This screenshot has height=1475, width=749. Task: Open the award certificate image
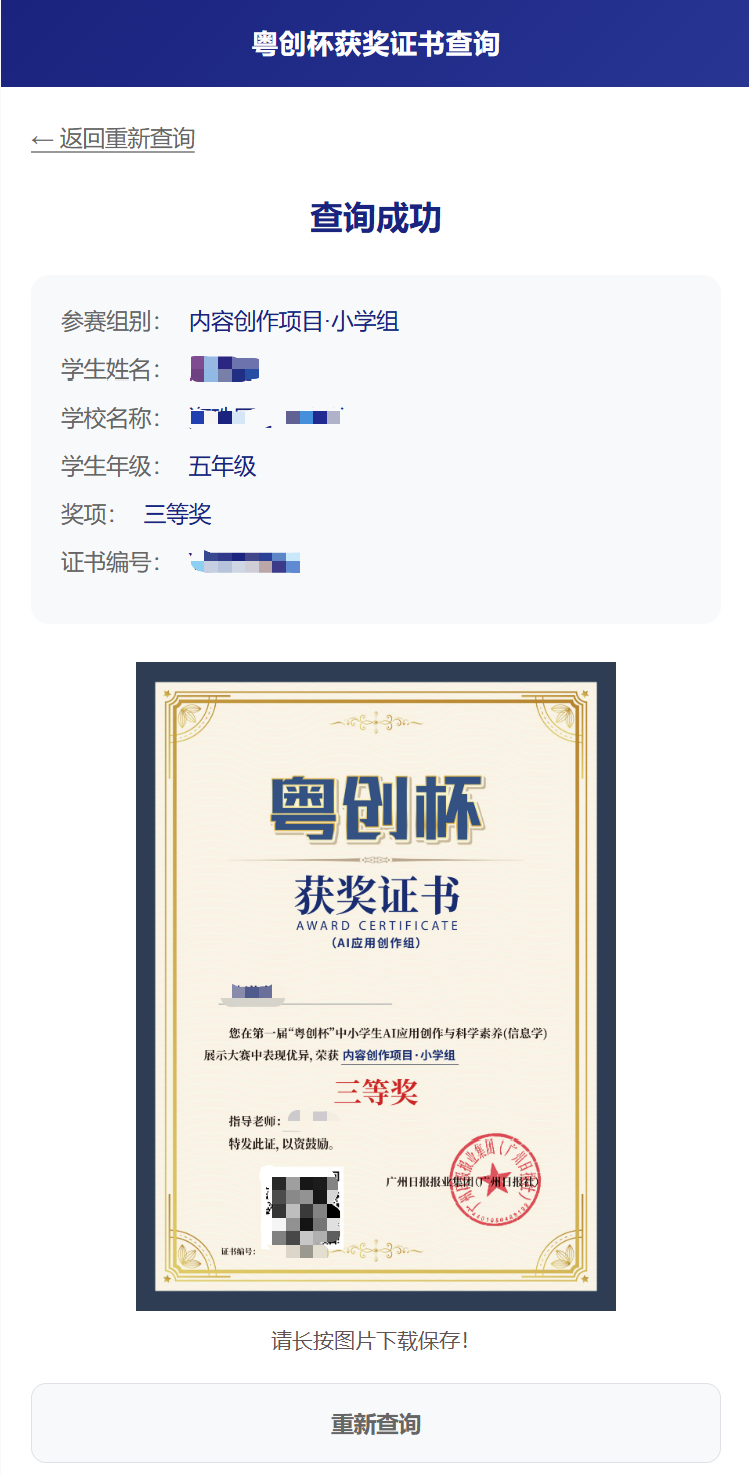point(375,986)
